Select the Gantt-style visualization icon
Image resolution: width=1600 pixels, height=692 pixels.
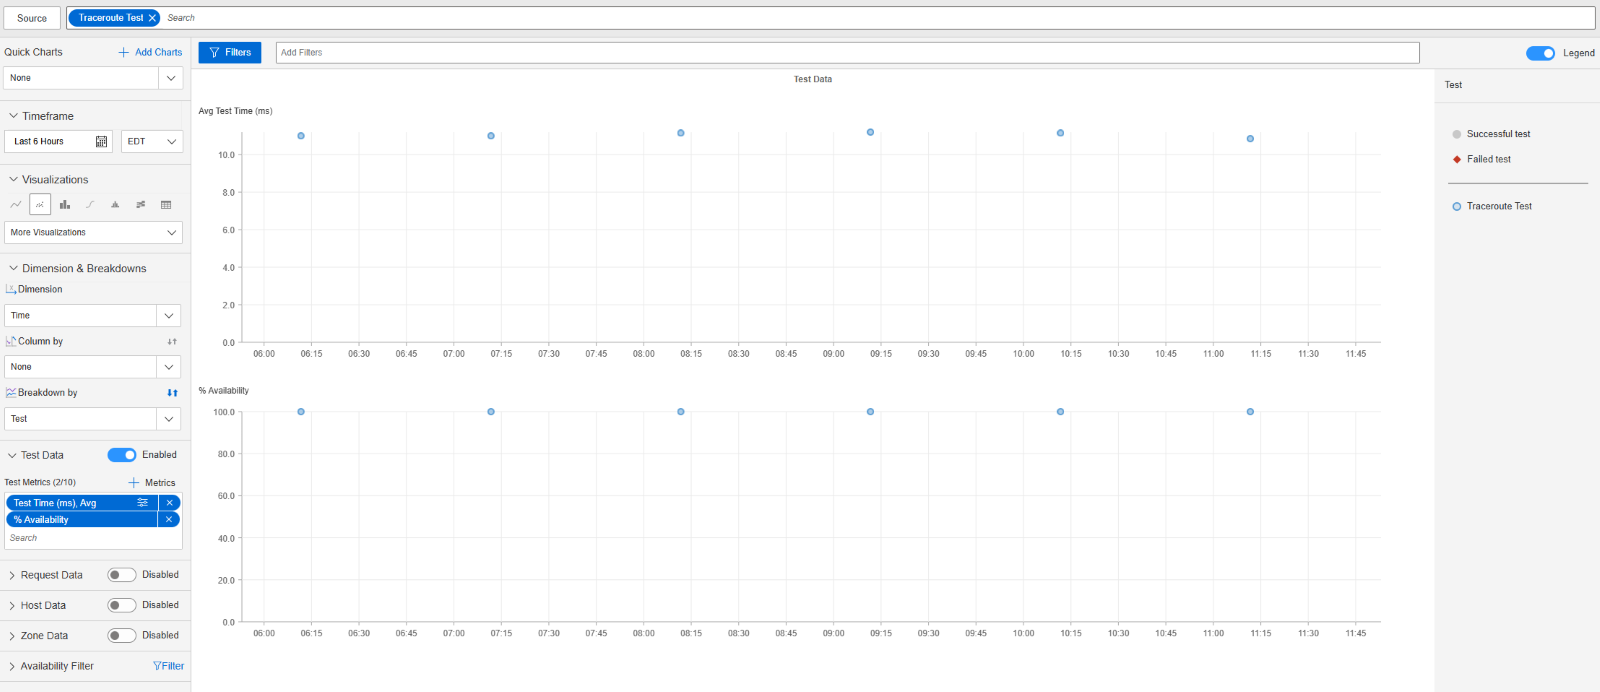pos(141,205)
